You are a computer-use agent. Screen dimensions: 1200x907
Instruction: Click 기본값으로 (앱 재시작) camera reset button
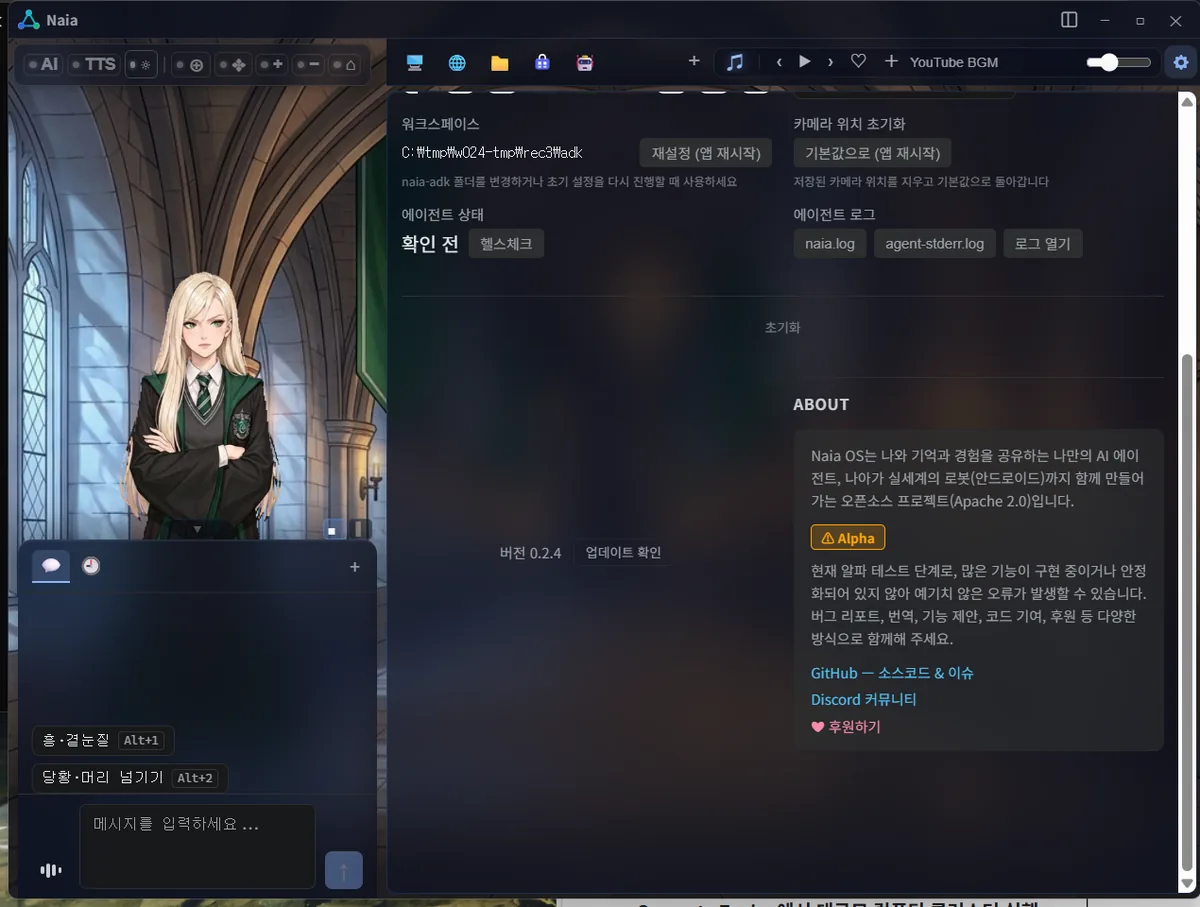pos(872,153)
